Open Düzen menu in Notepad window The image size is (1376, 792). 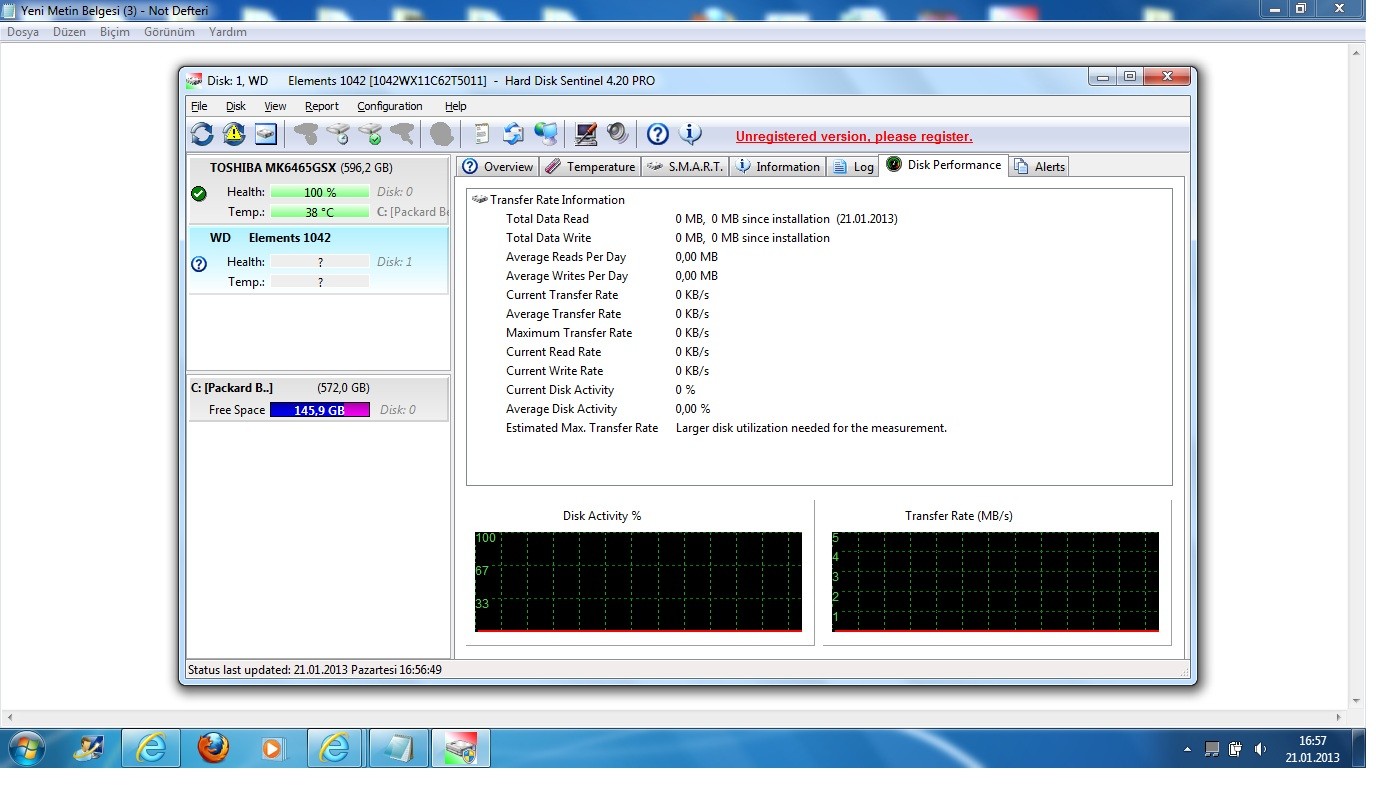(69, 32)
